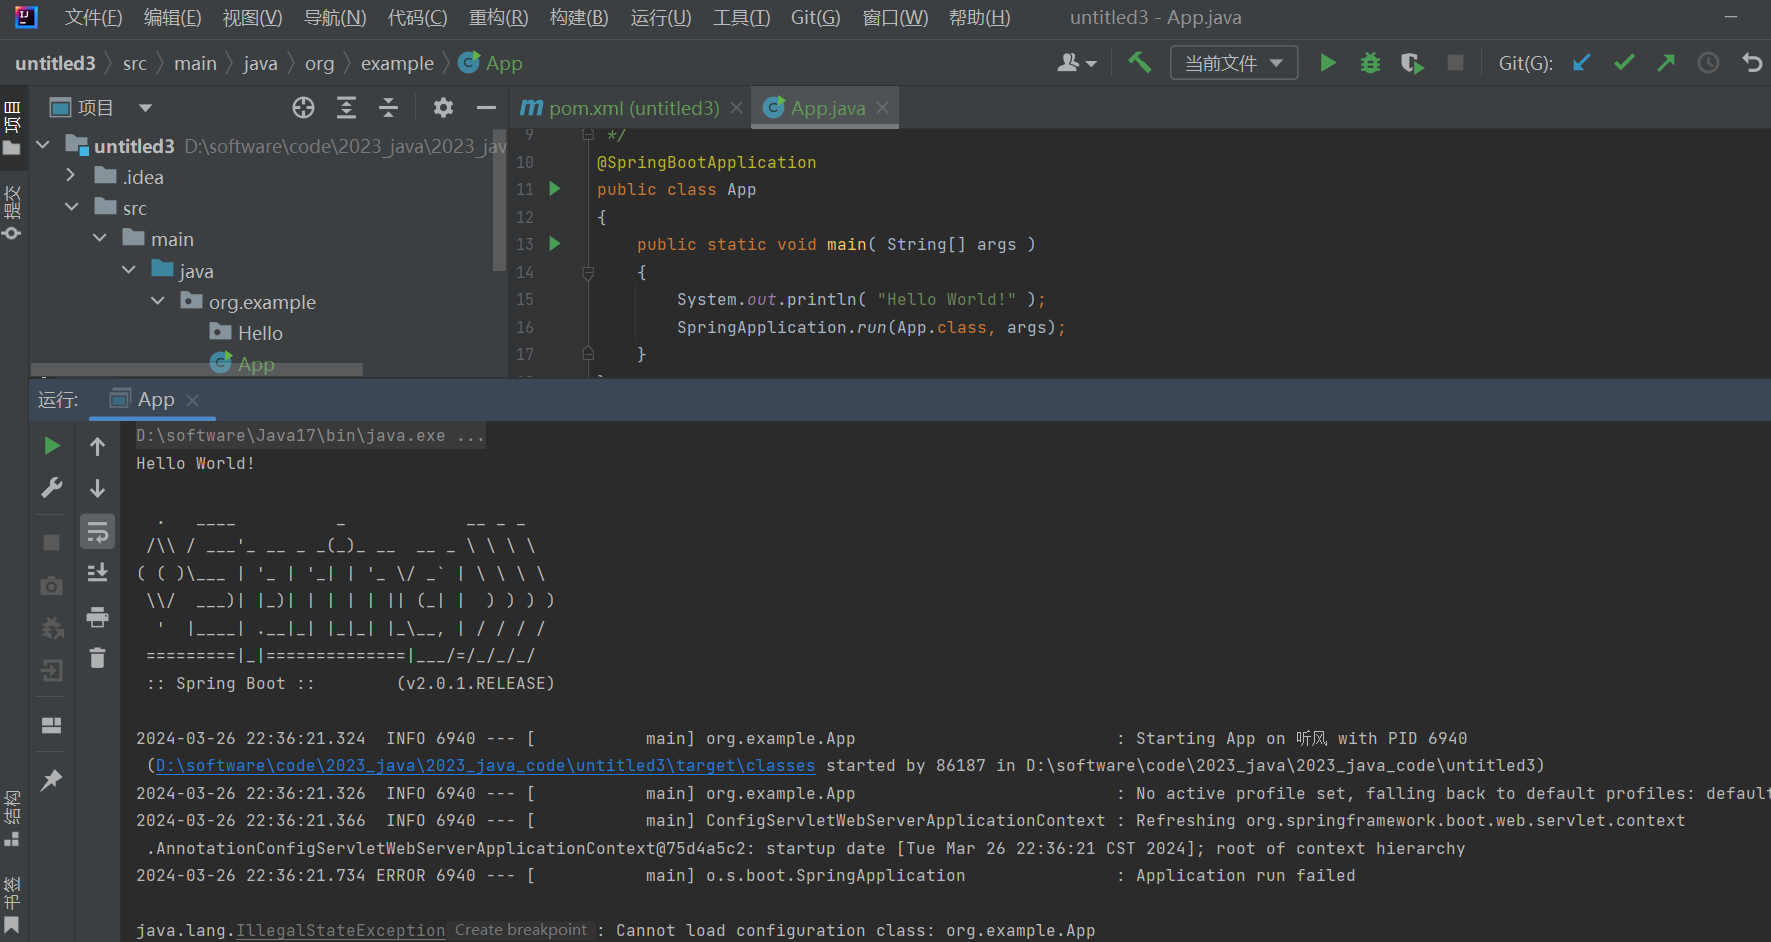Viewport: 1771px width, 942px height.
Task: Click the exit arrow icon in run panel
Action: tap(52, 670)
